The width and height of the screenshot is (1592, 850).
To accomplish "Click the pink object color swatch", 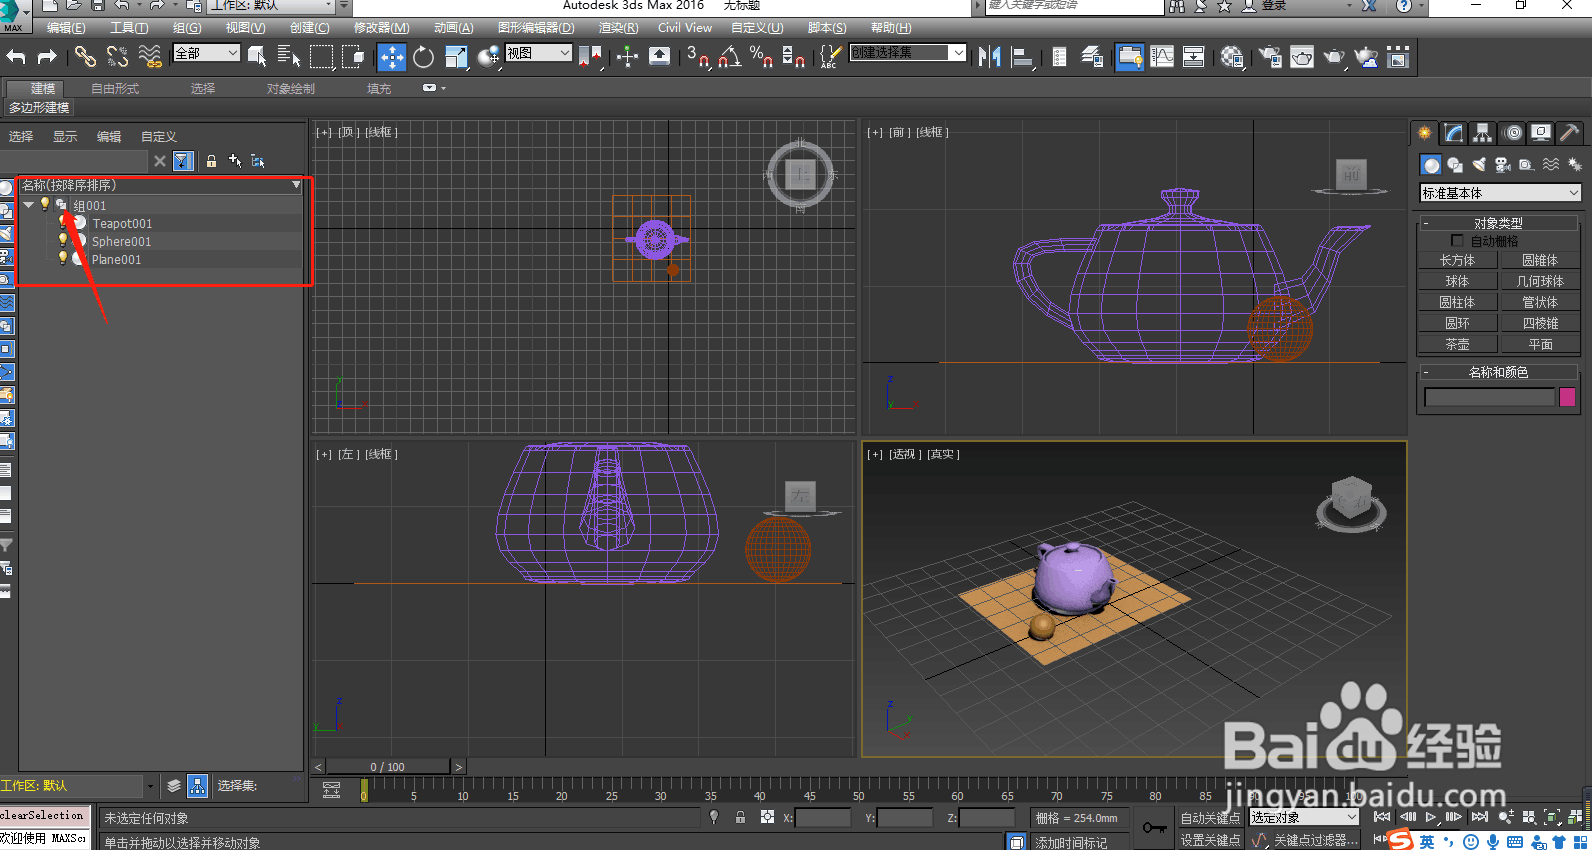I will point(1567,397).
